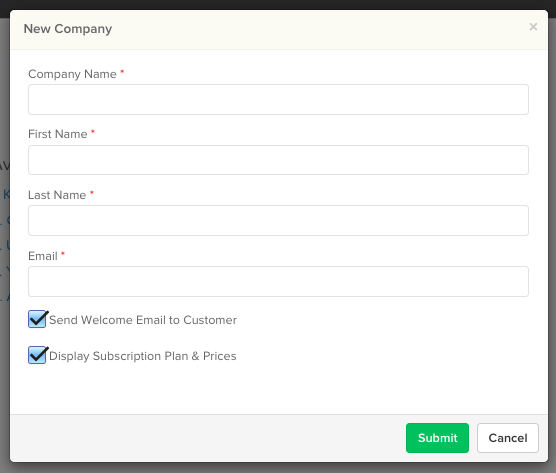Click into the First Name text box

pos(278,160)
